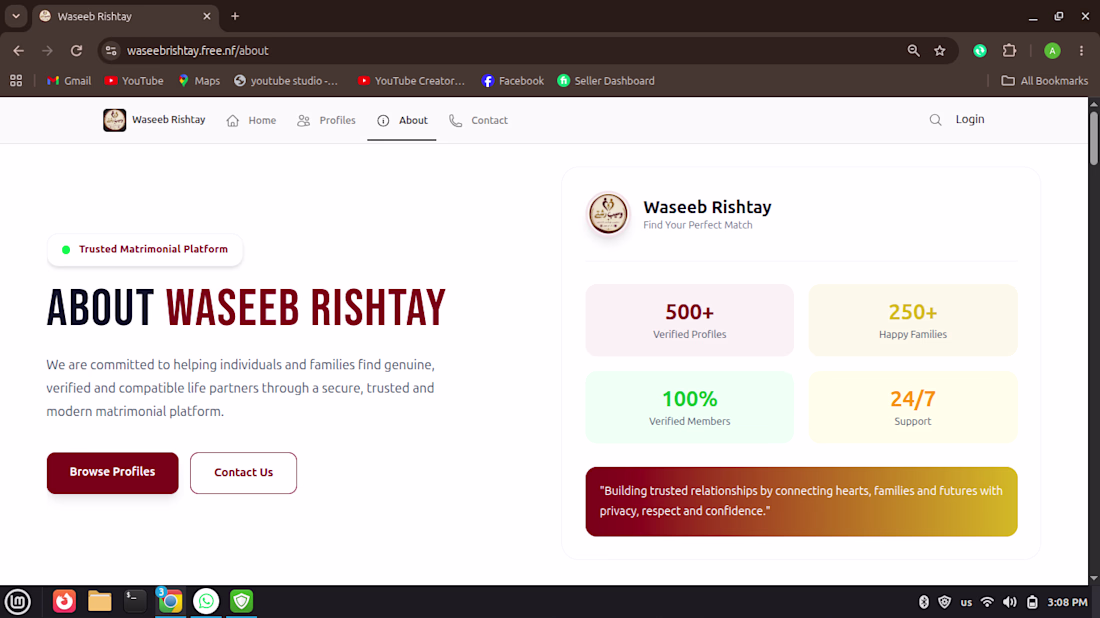Open the Chrome extensions puzzle icon

coord(1010,51)
